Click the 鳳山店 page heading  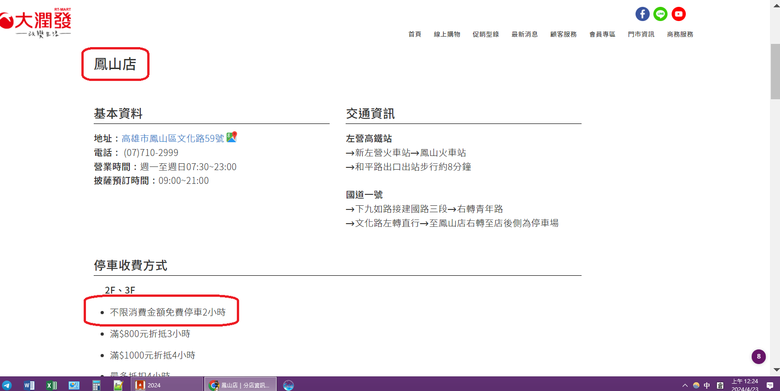[115, 64]
